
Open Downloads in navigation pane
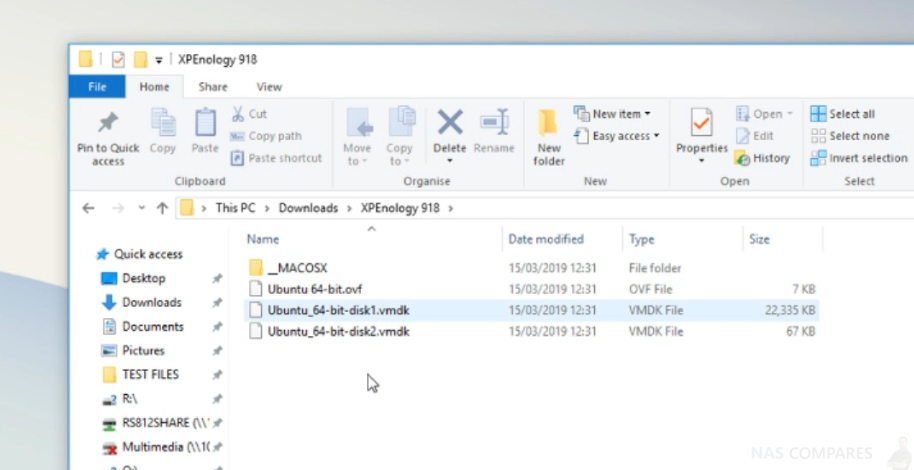pos(152,302)
